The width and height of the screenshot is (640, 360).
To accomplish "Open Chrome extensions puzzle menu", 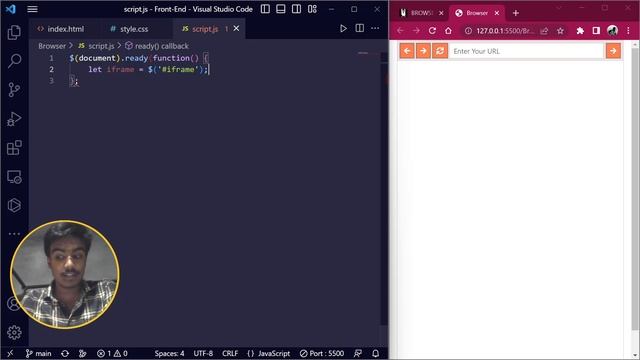I will click(580, 31).
